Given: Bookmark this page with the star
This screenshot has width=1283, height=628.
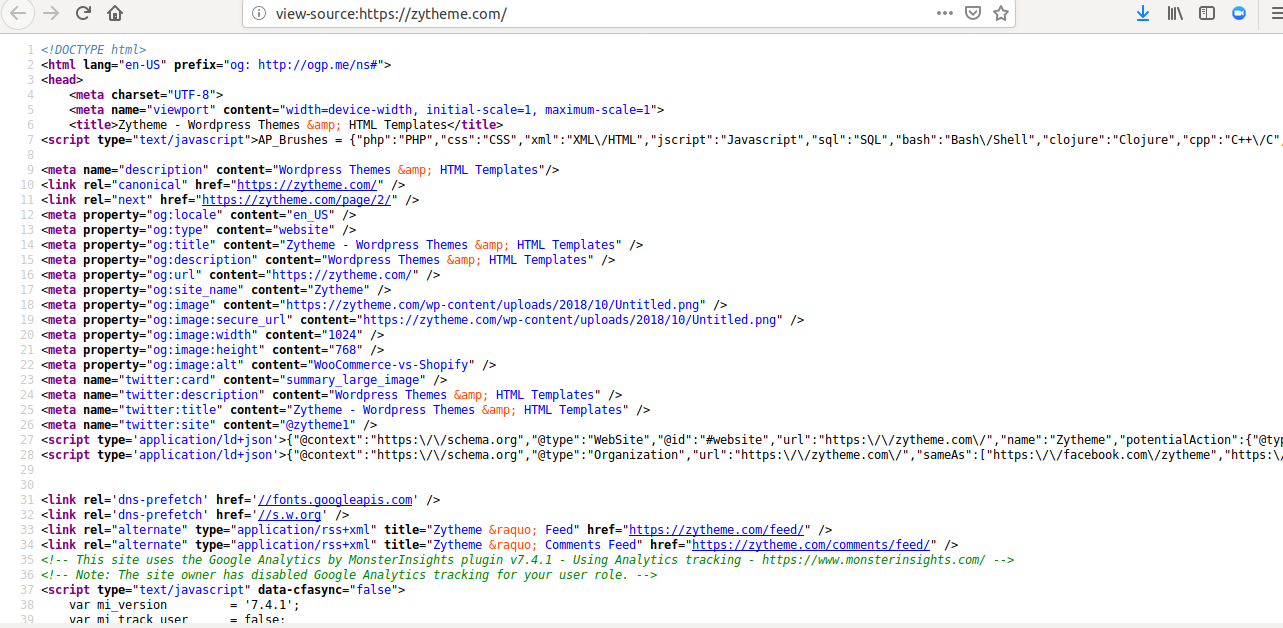Looking at the screenshot, I should coord(1000,14).
